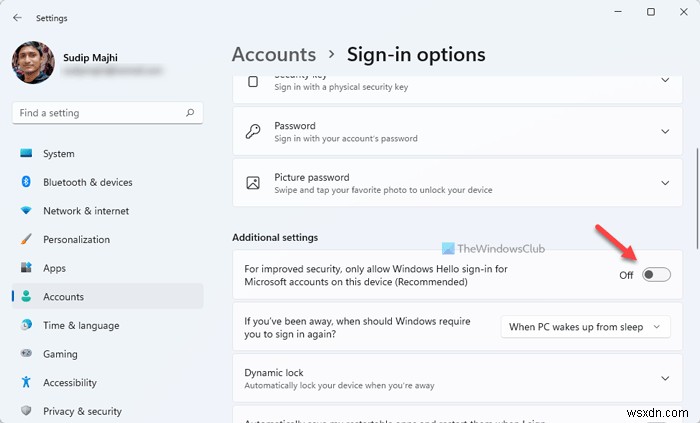Minimize the Settings window
This screenshot has height=423, width=700.
pos(618,12)
